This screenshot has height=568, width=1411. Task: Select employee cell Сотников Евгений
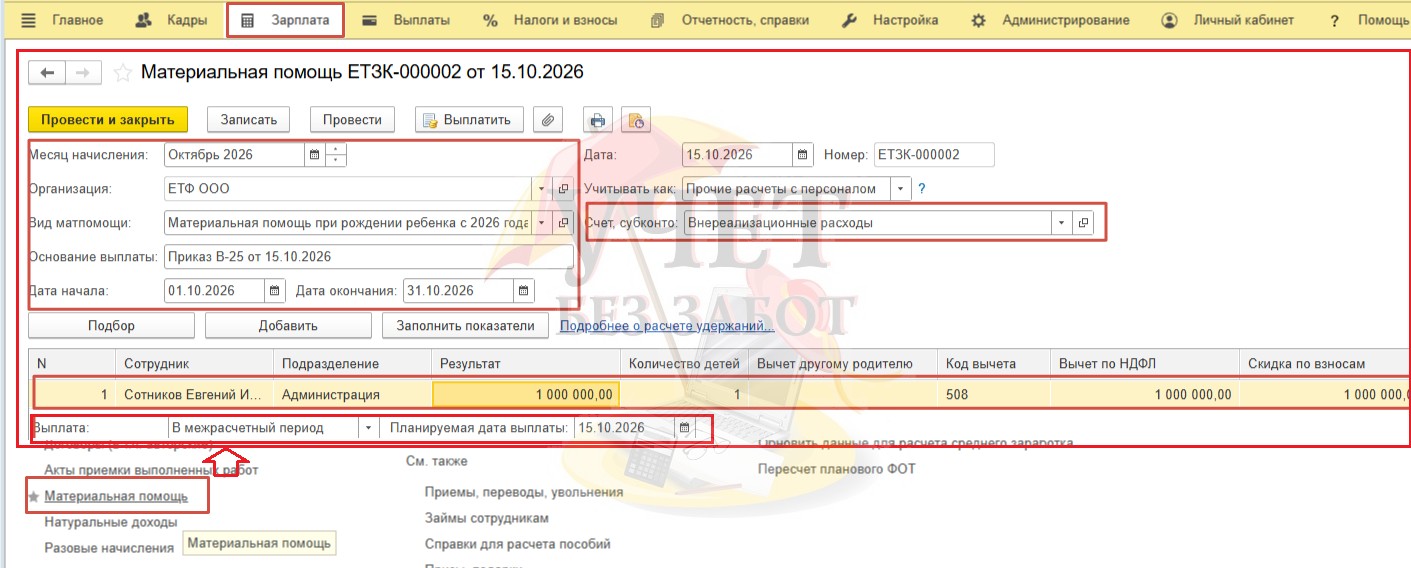(x=194, y=395)
